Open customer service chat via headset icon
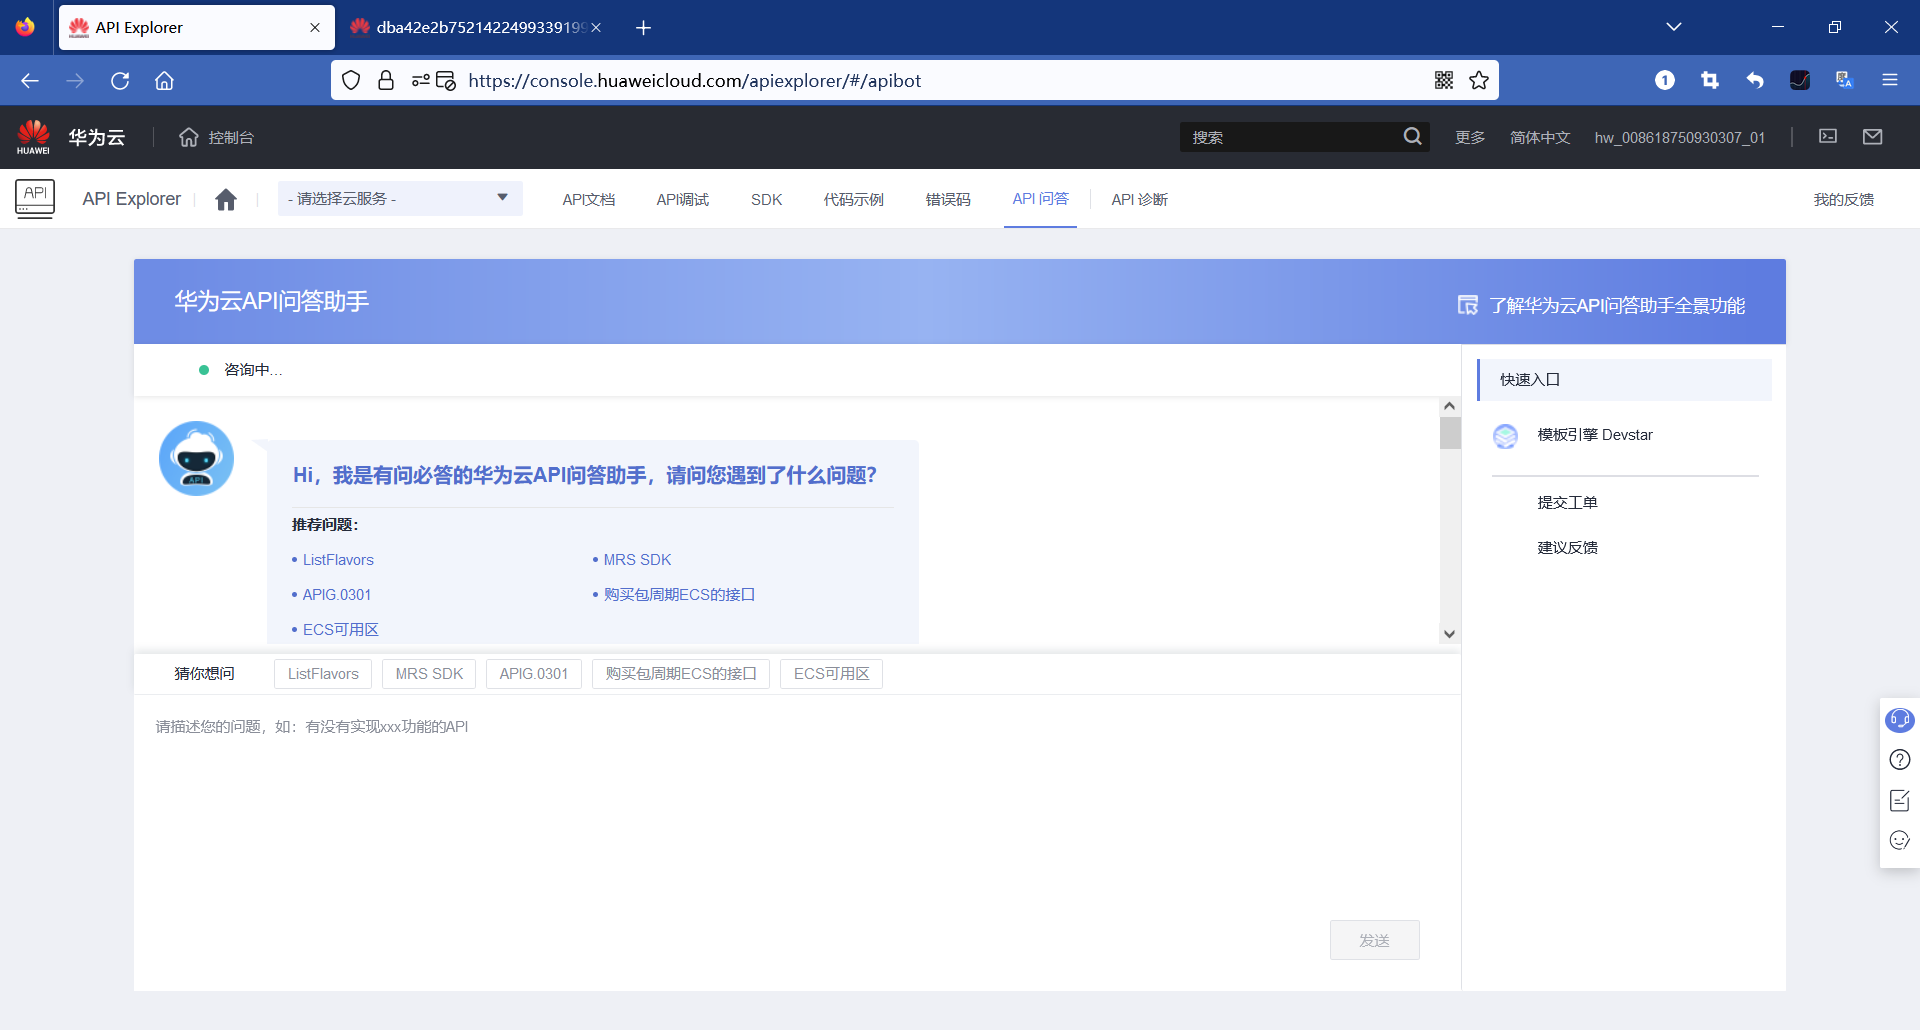 [1899, 719]
